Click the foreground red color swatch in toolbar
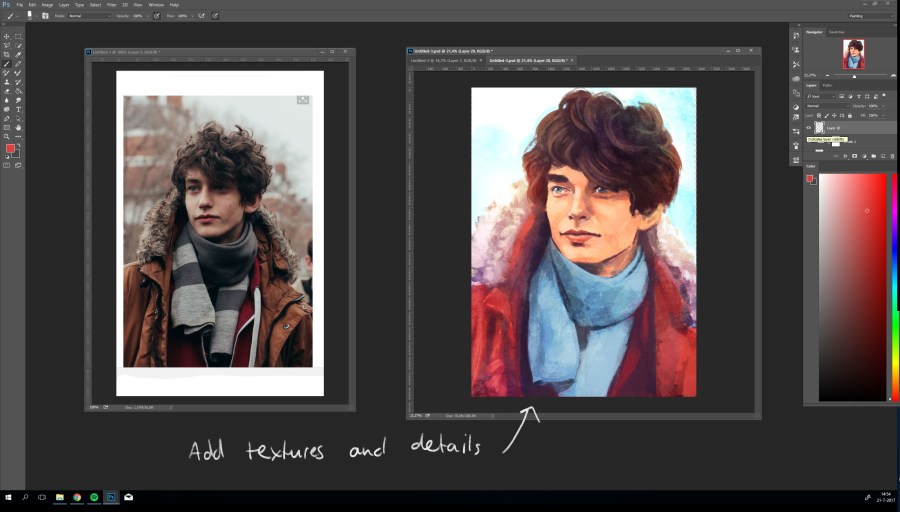 point(10,148)
